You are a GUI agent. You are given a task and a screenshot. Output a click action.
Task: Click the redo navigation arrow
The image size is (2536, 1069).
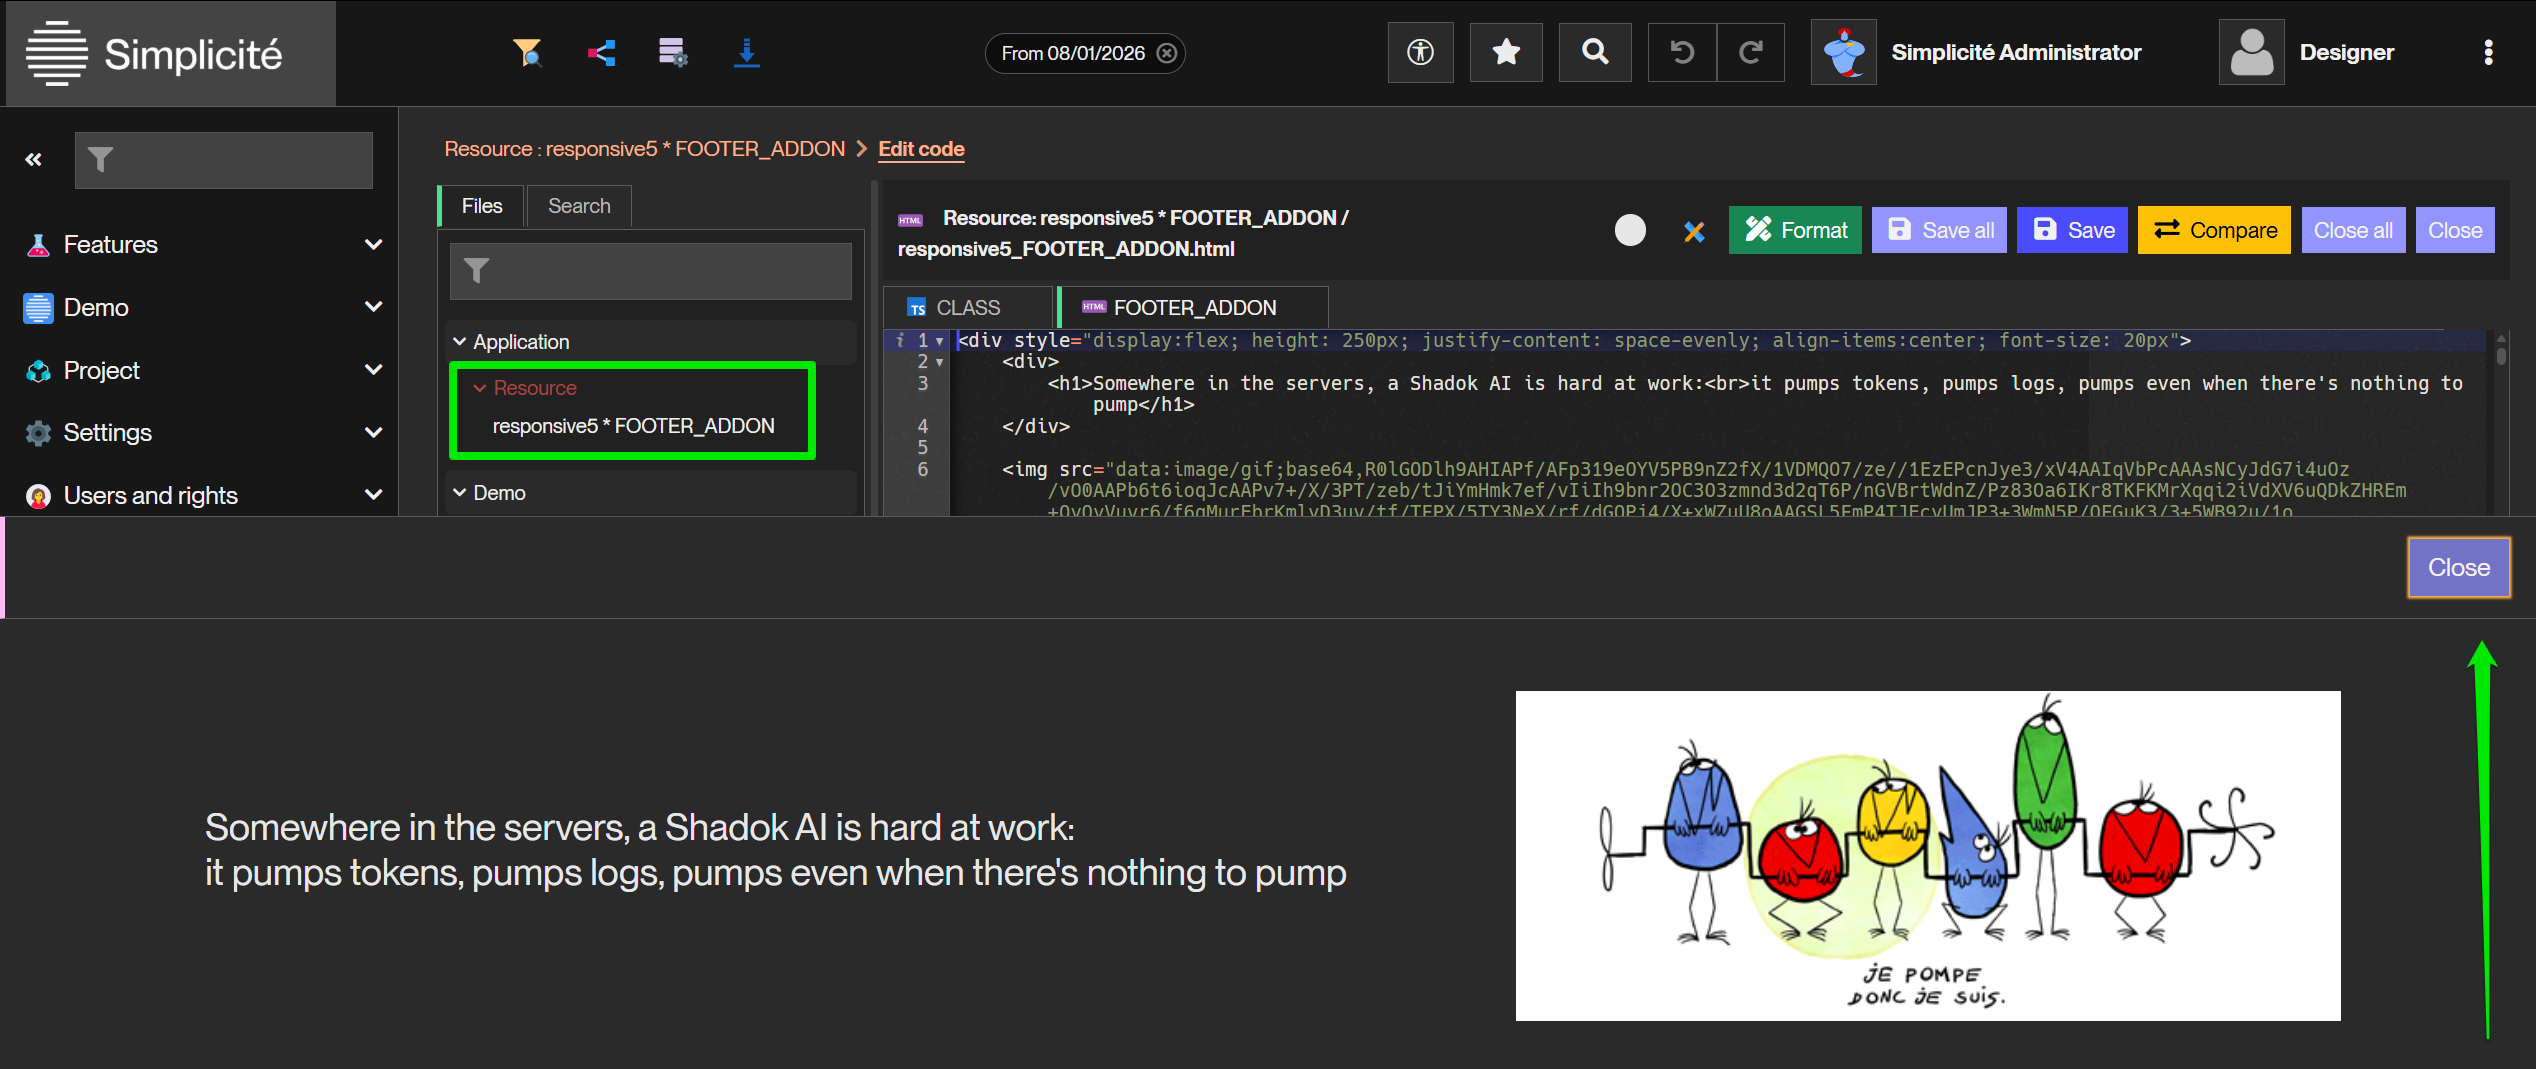1751,52
